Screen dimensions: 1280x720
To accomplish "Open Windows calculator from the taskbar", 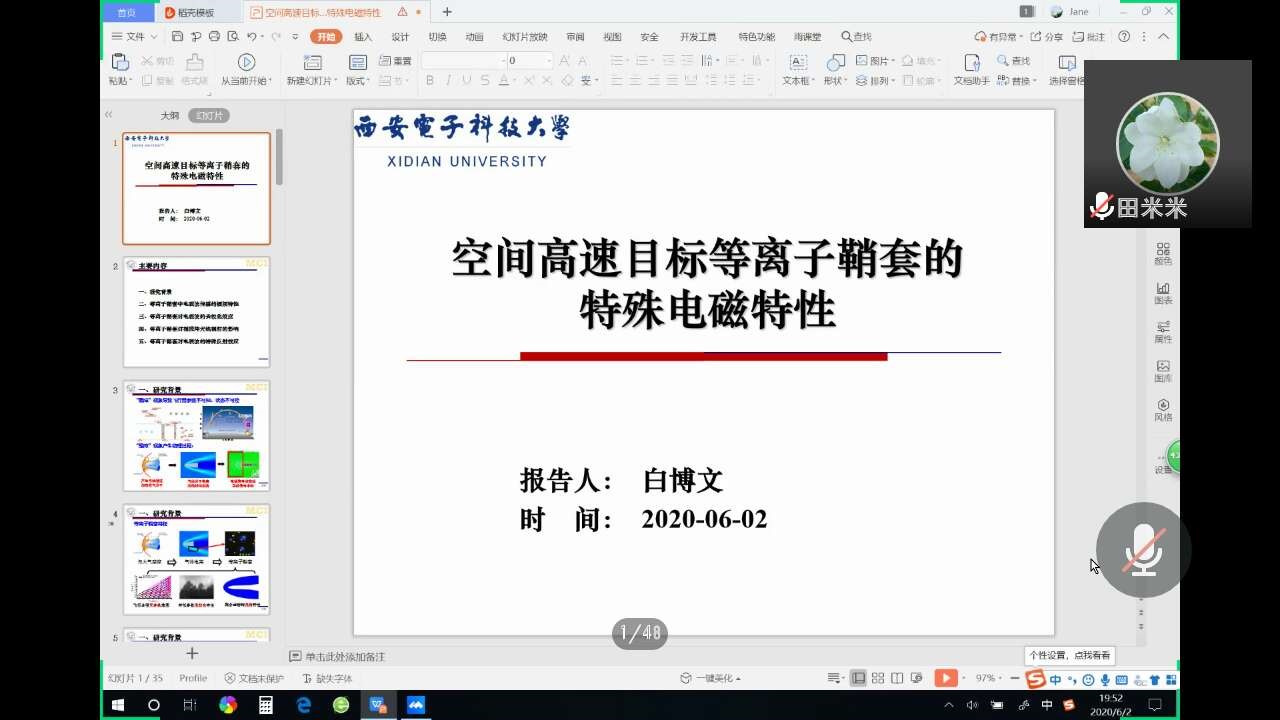I will [x=266, y=705].
